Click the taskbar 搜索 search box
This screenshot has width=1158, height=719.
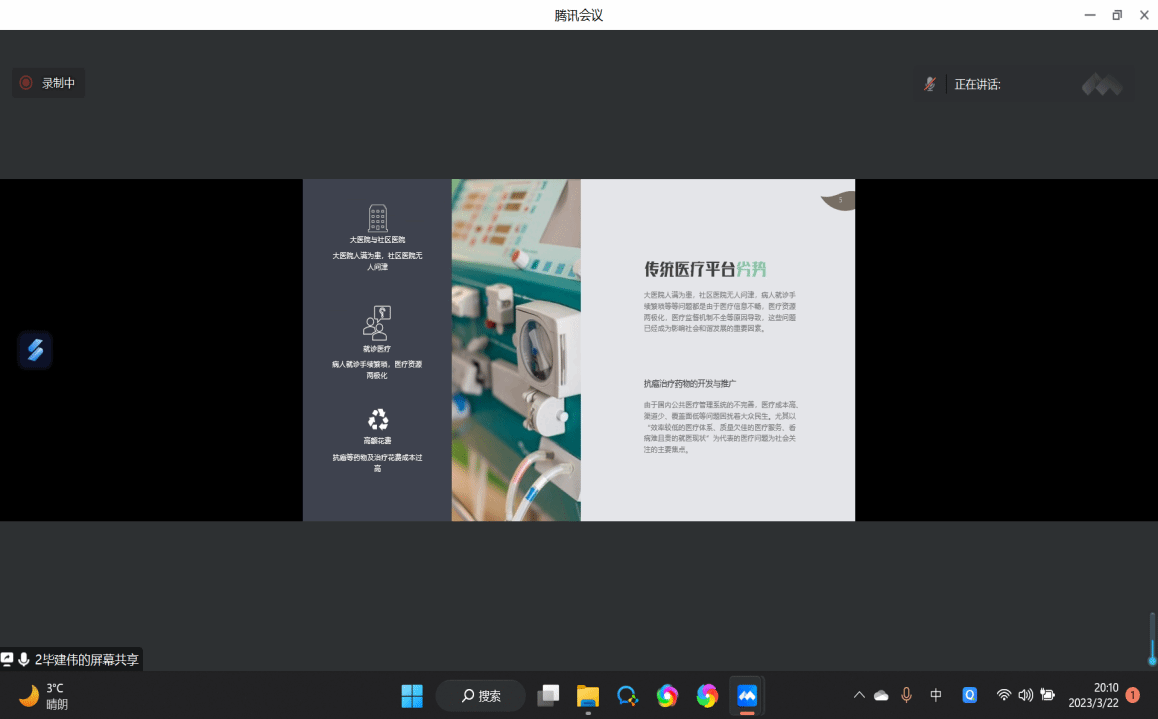click(480, 695)
